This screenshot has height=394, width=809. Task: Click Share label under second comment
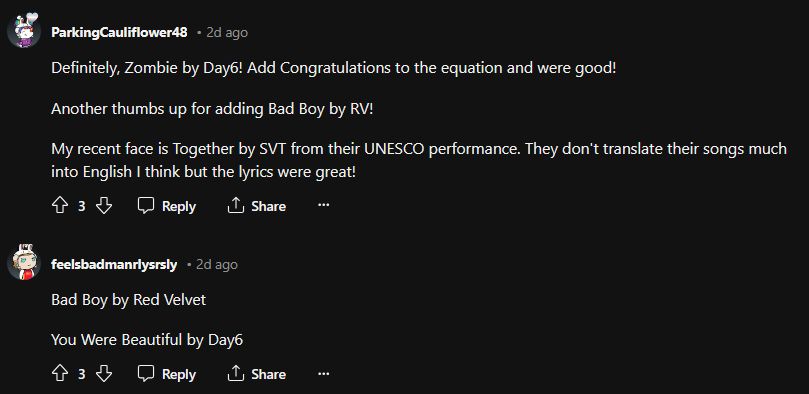point(268,374)
